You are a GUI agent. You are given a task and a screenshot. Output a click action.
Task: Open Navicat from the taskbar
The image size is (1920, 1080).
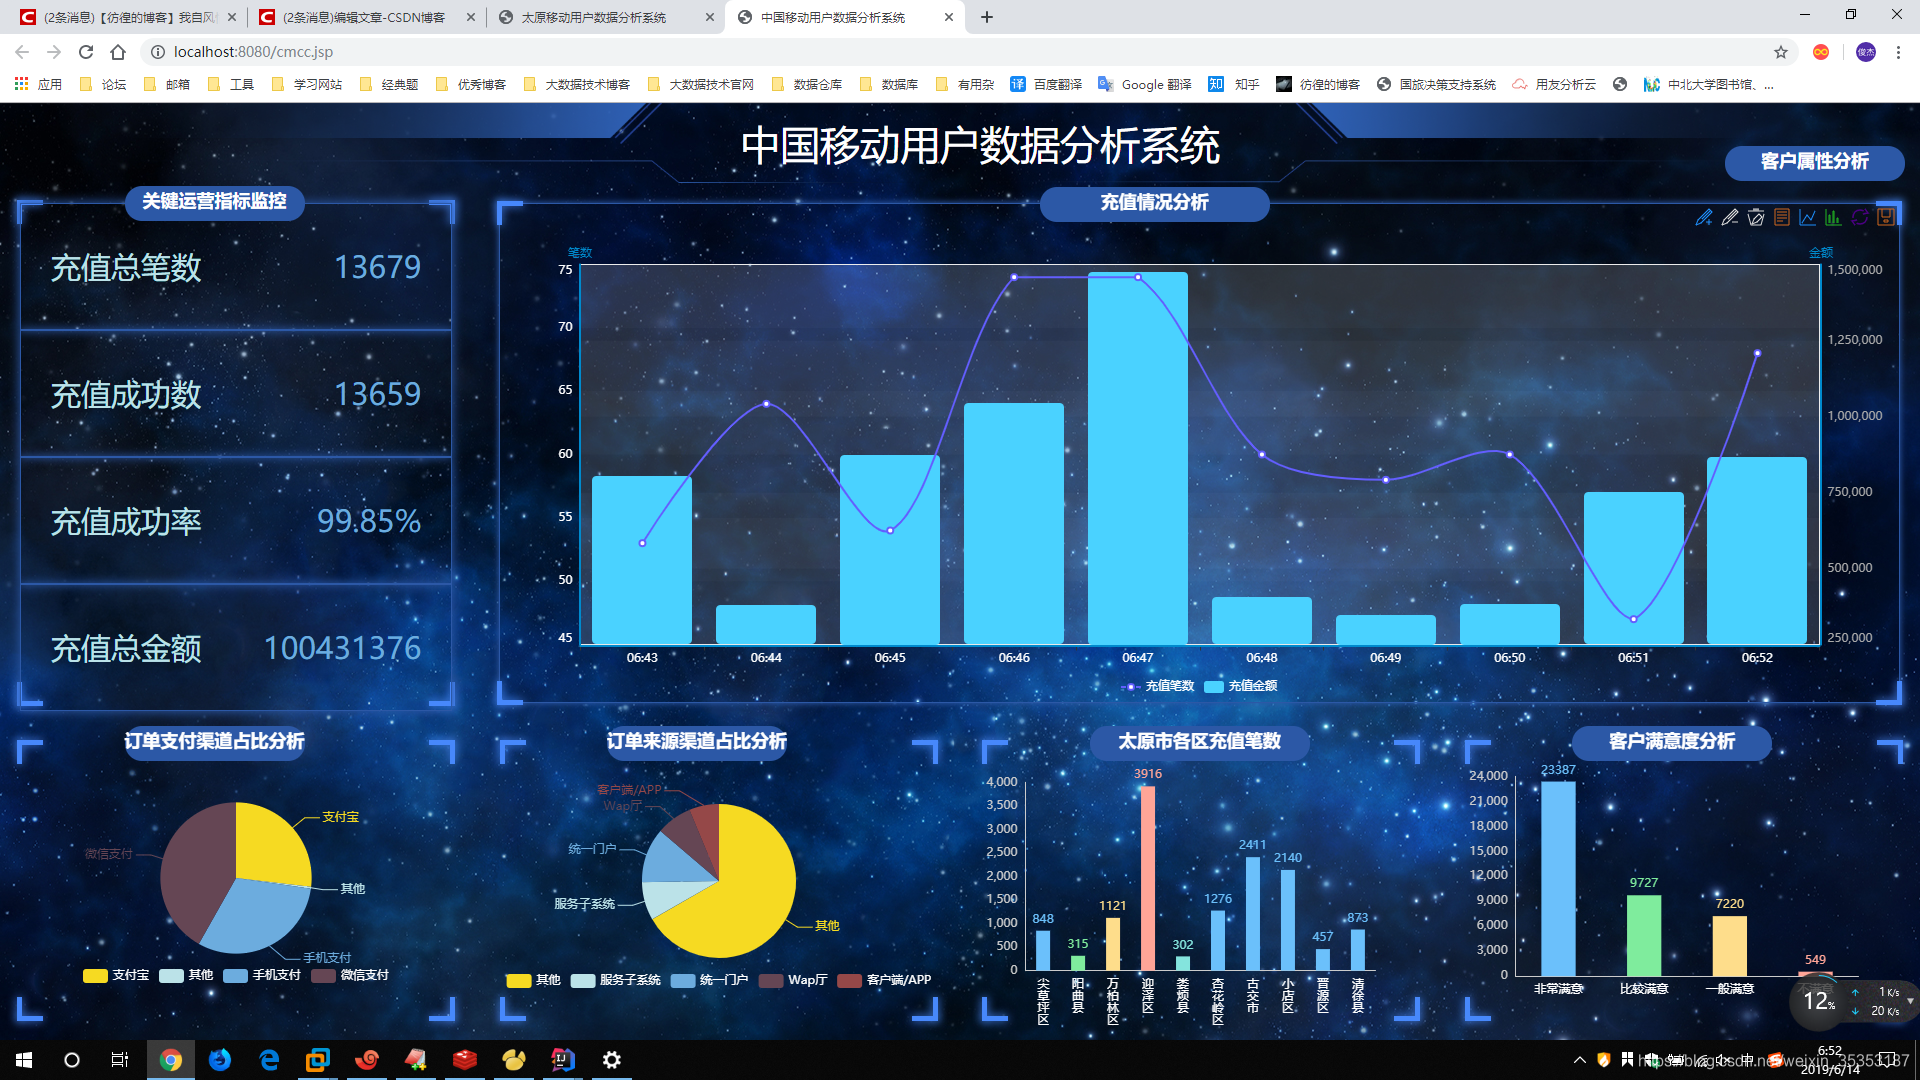coord(514,1060)
